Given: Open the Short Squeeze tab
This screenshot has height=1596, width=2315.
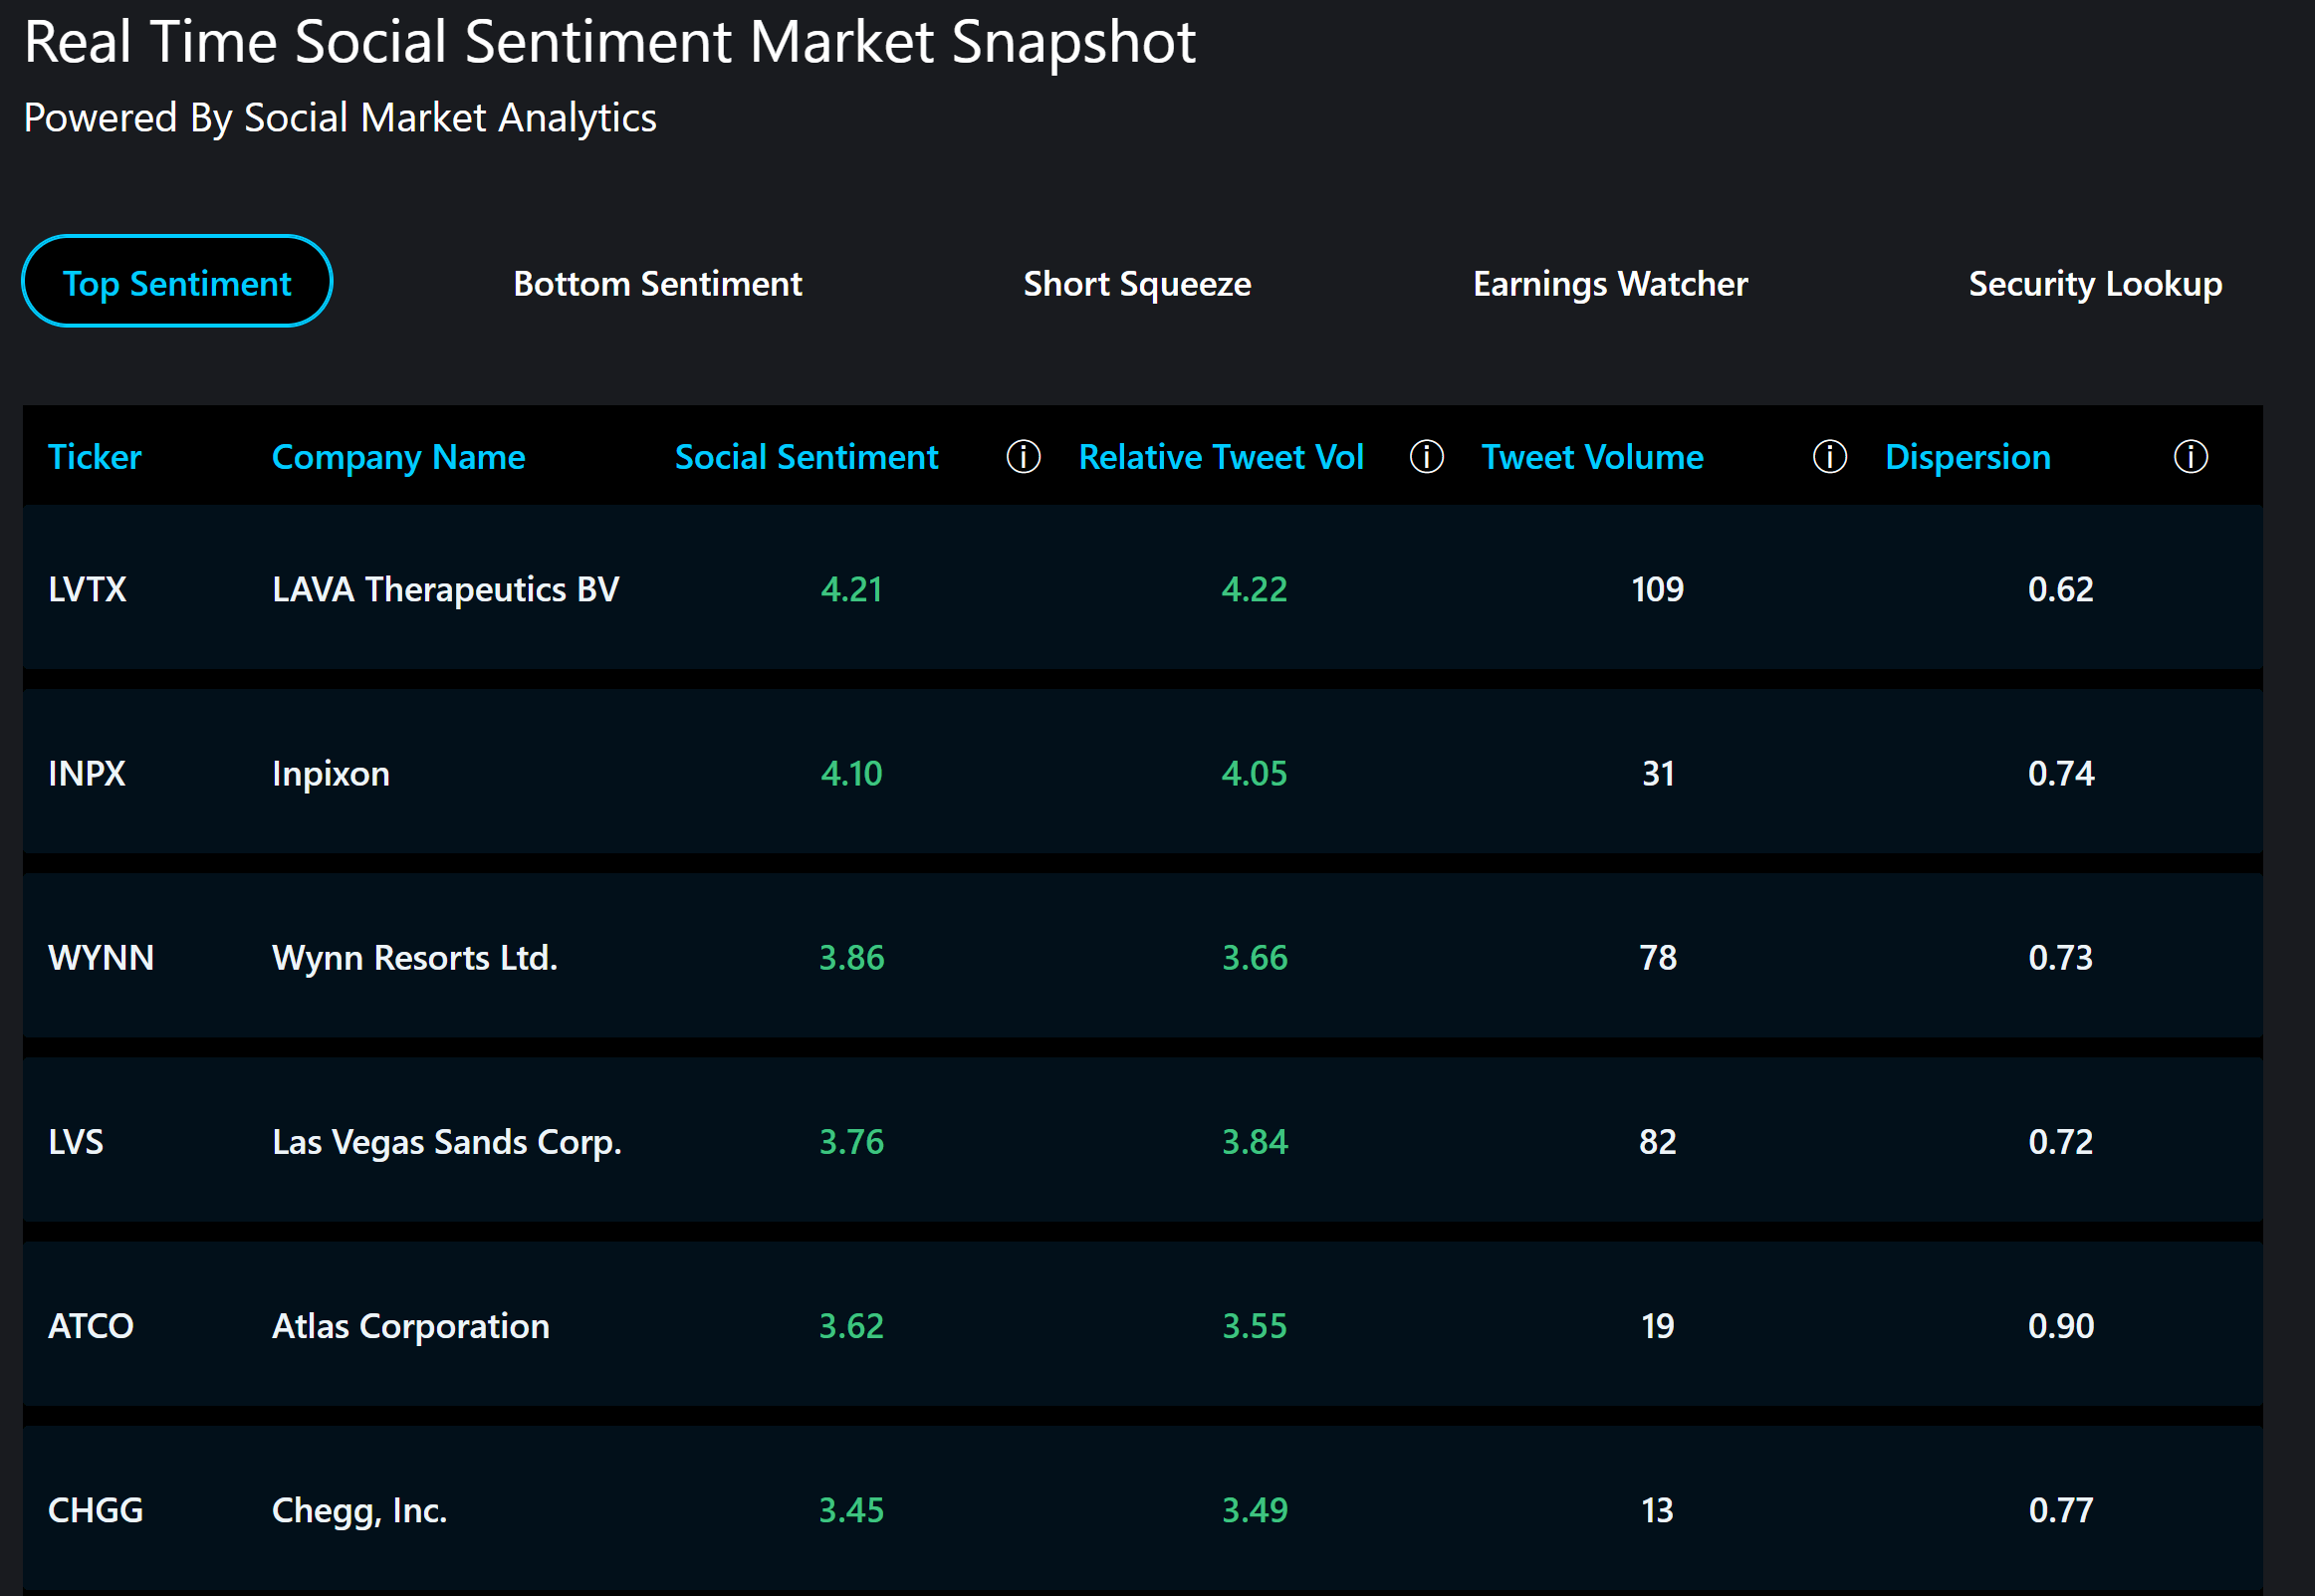Looking at the screenshot, I should click(1137, 284).
